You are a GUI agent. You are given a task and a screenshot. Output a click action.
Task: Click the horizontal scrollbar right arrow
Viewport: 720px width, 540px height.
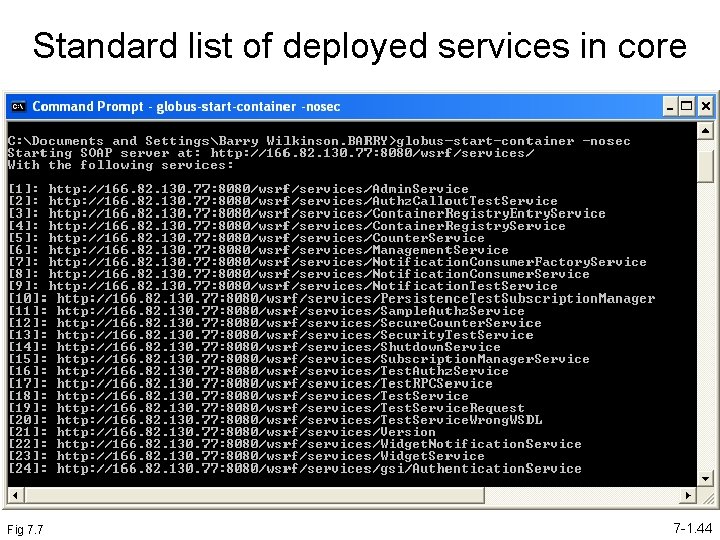click(688, 495)
